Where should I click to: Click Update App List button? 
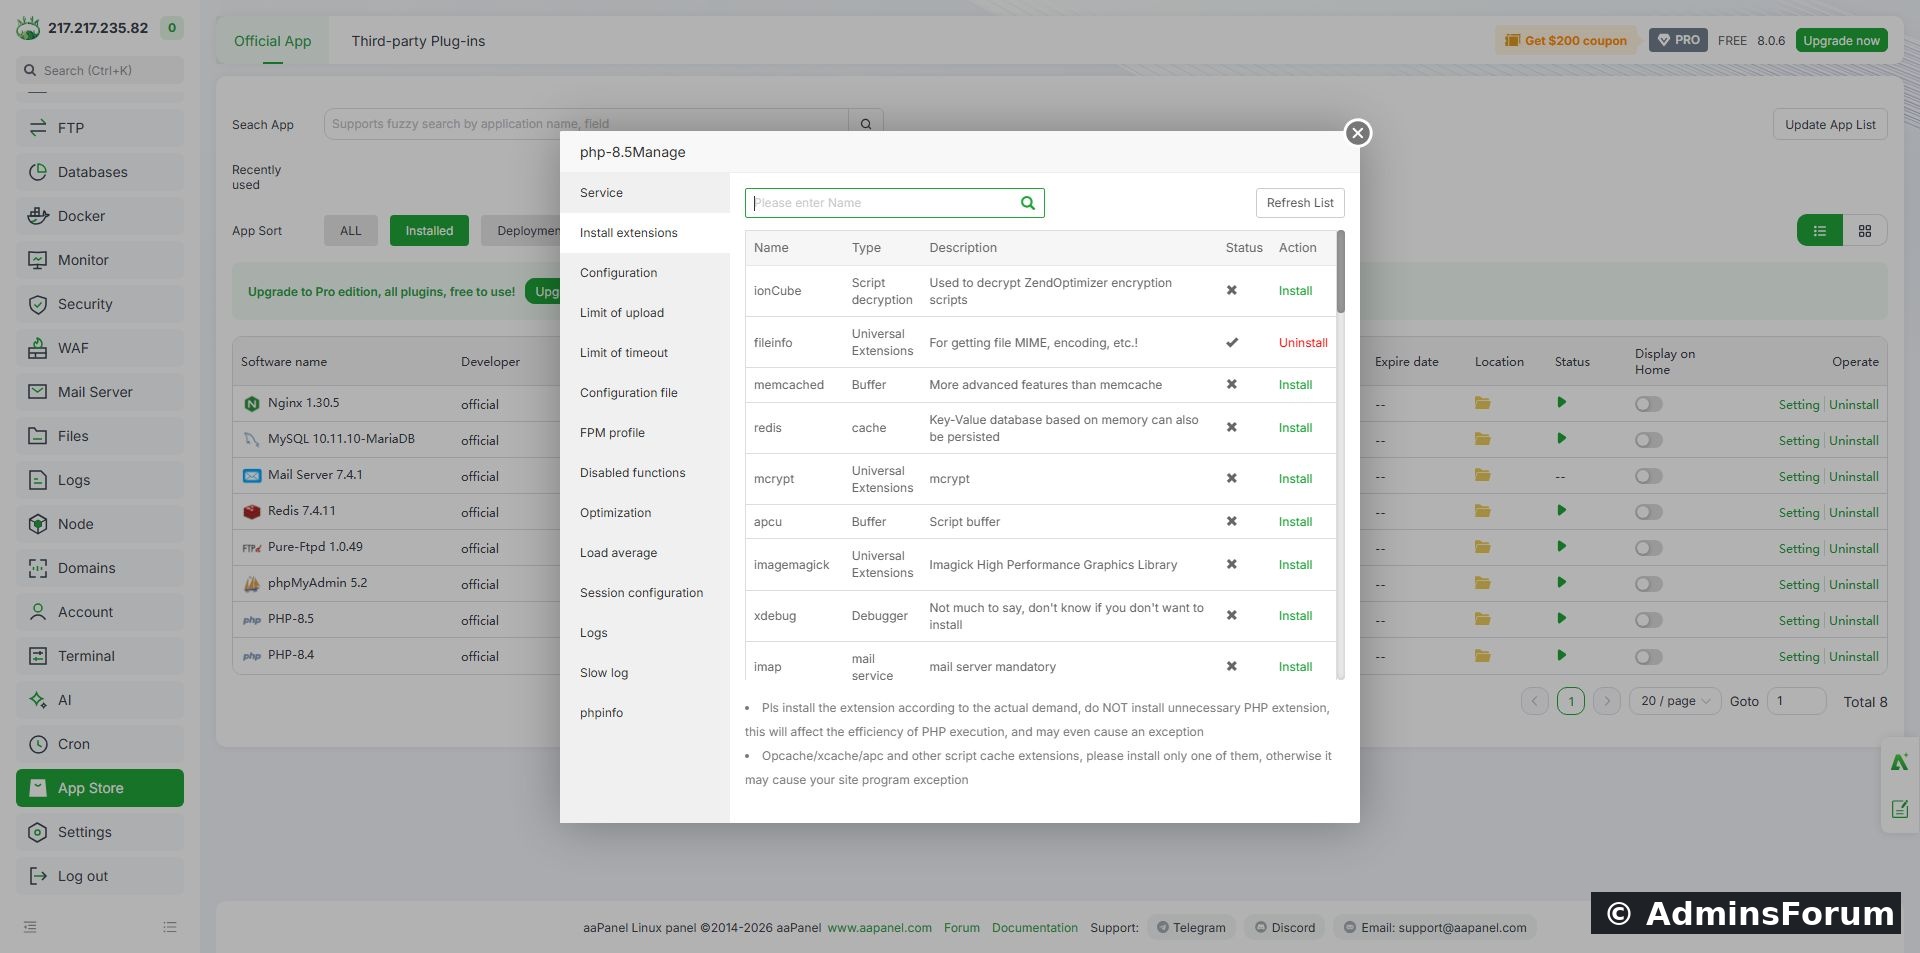pyautogui.click(x=1830, y=125)
